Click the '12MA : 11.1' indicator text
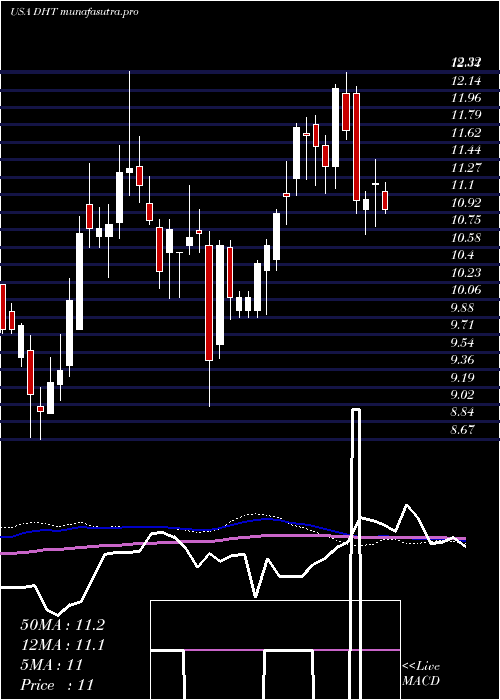500x700 pixels. pyautogui.click(x=62, y=645)
